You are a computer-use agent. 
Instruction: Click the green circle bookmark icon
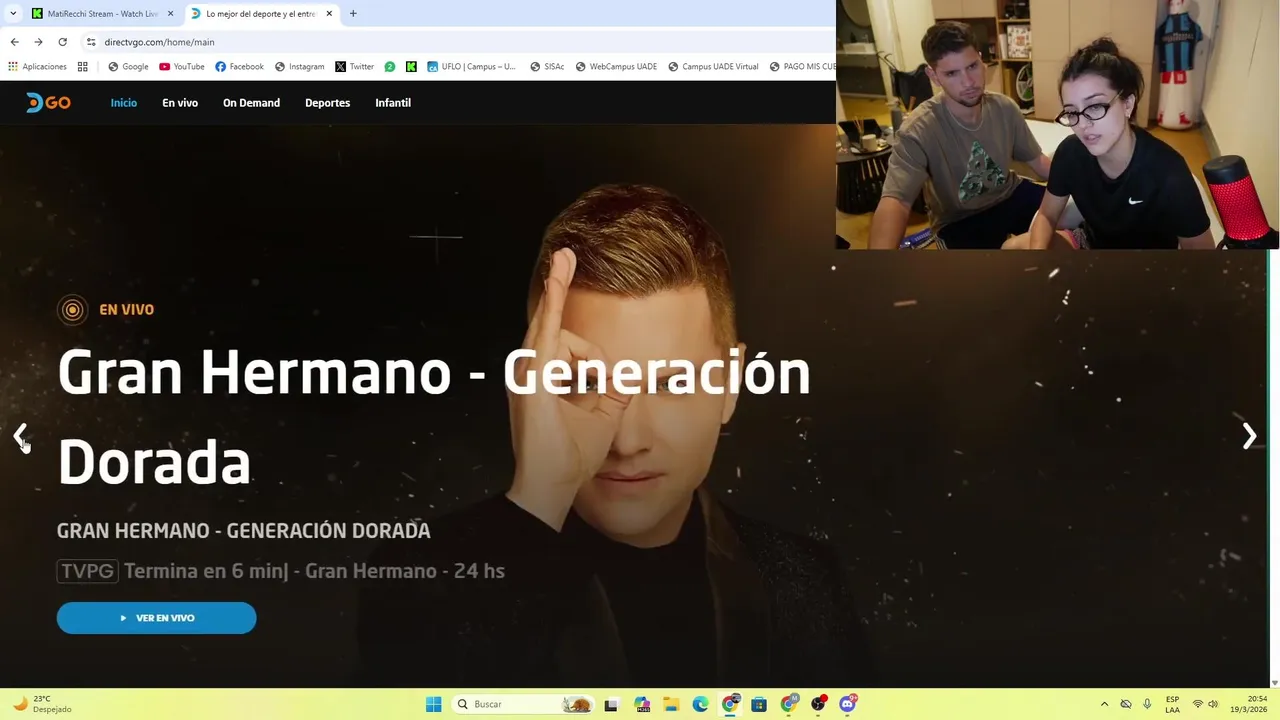[390, 67]
